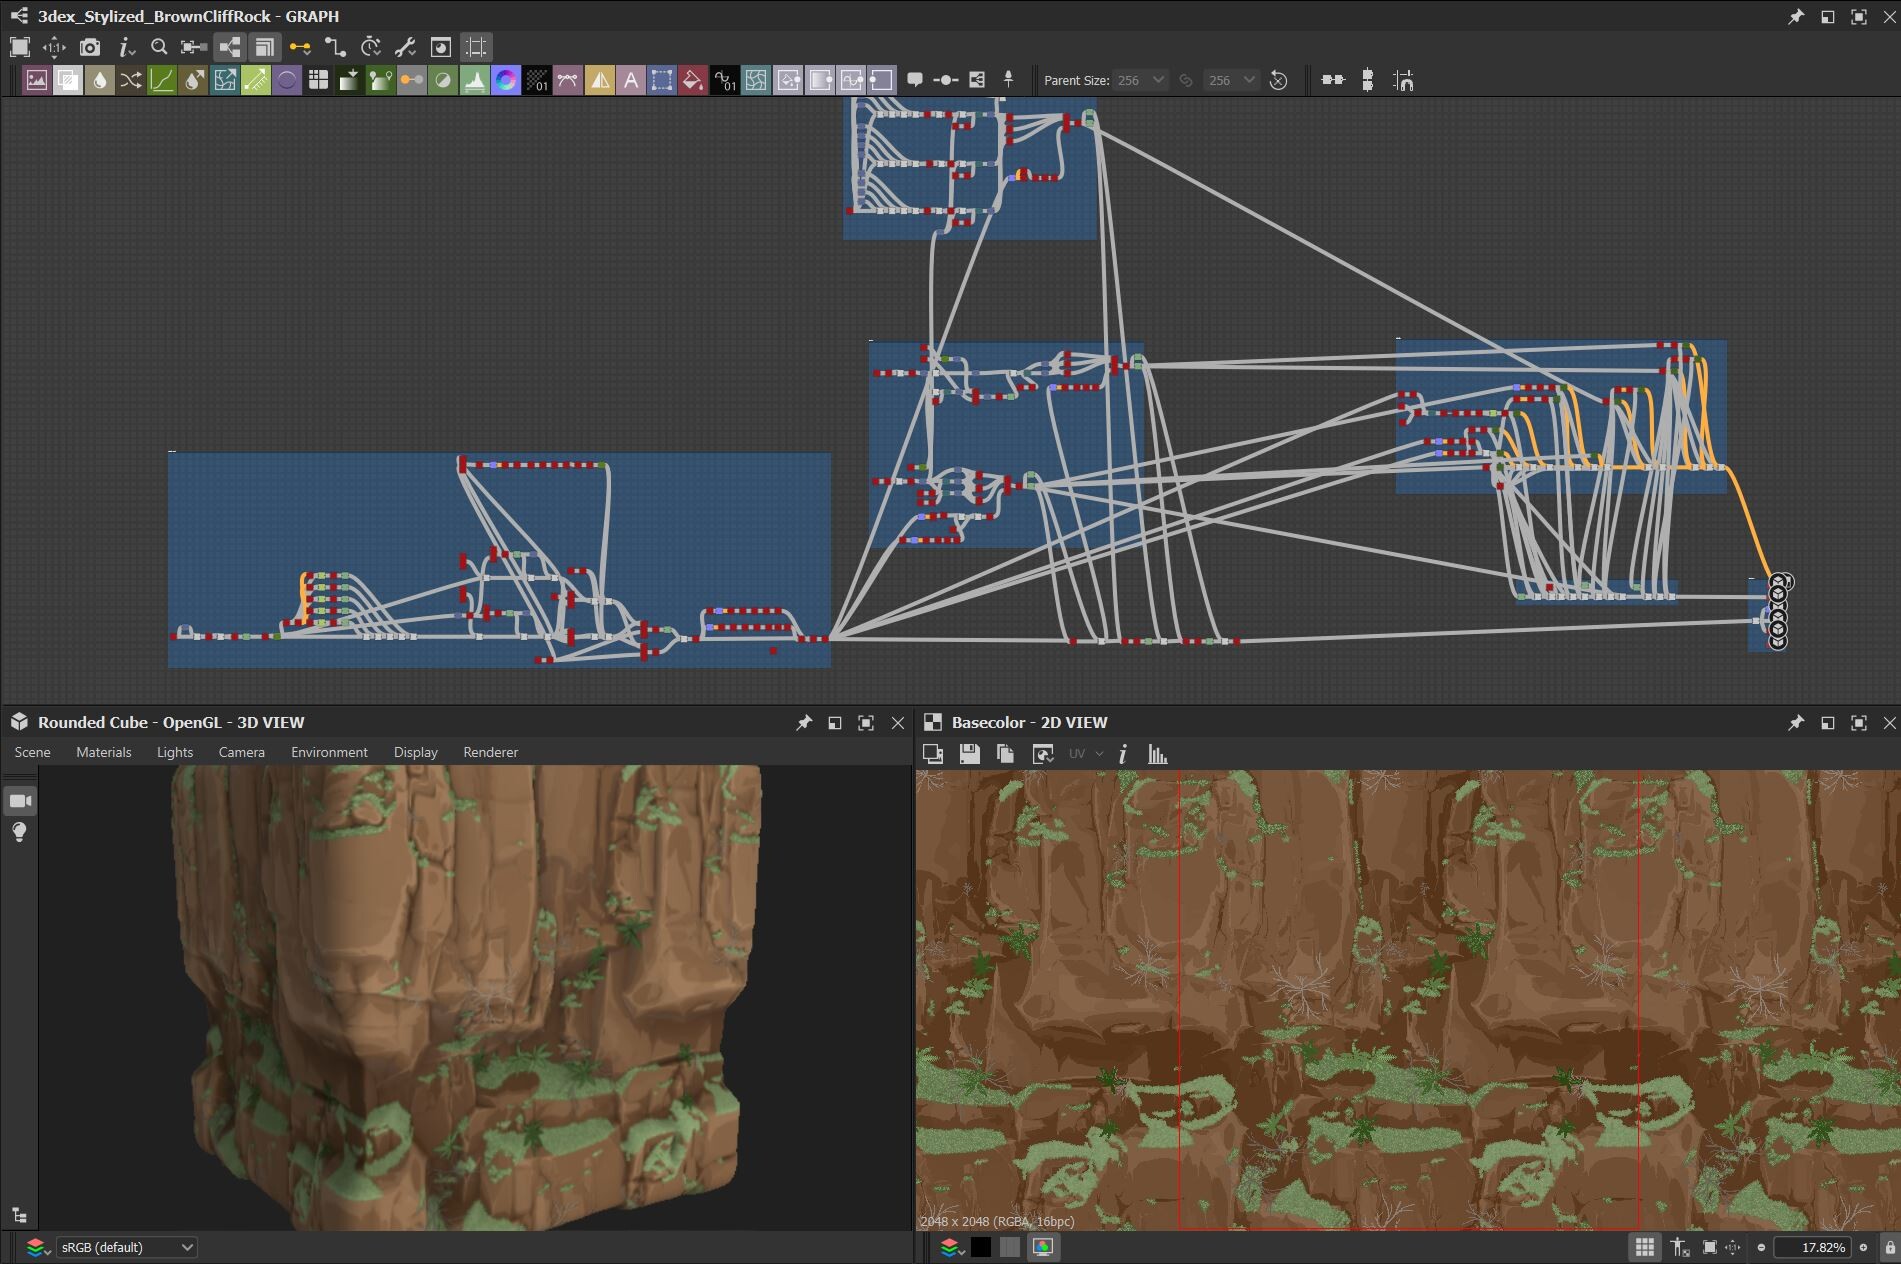The width and height of the screenshot is (1901, 1264).
Task: Add a Curve node from the toolbar
Action: pyautogui.click(x=162, y=81)
